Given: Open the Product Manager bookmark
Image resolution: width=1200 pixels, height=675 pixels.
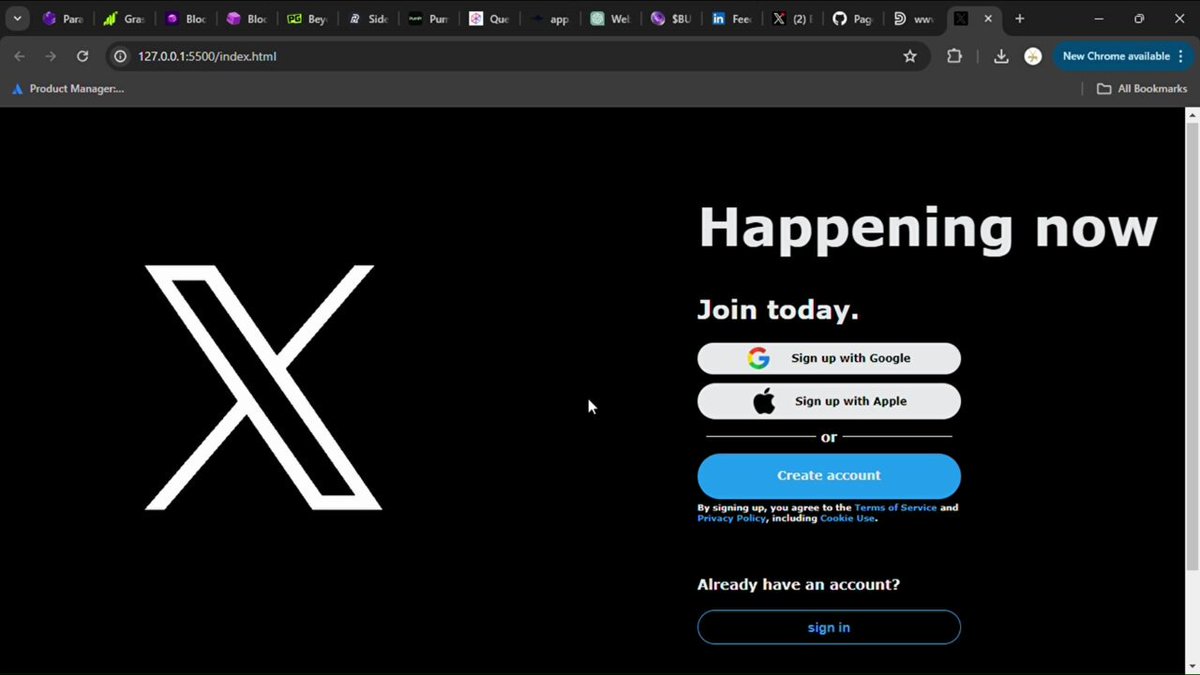Looking at the screenshot, I should pyautogui.click(x=68, y=88).
